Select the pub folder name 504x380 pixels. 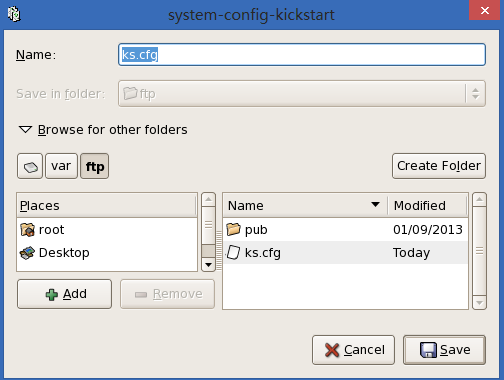click(256, 230)
